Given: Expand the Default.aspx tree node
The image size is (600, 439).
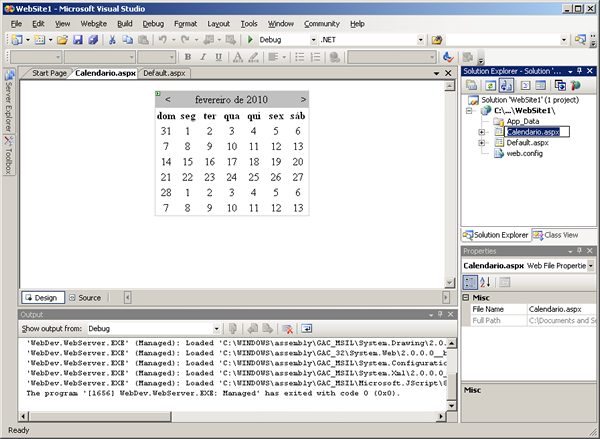Looking at the screenshot, I should [x=481, y=143].
